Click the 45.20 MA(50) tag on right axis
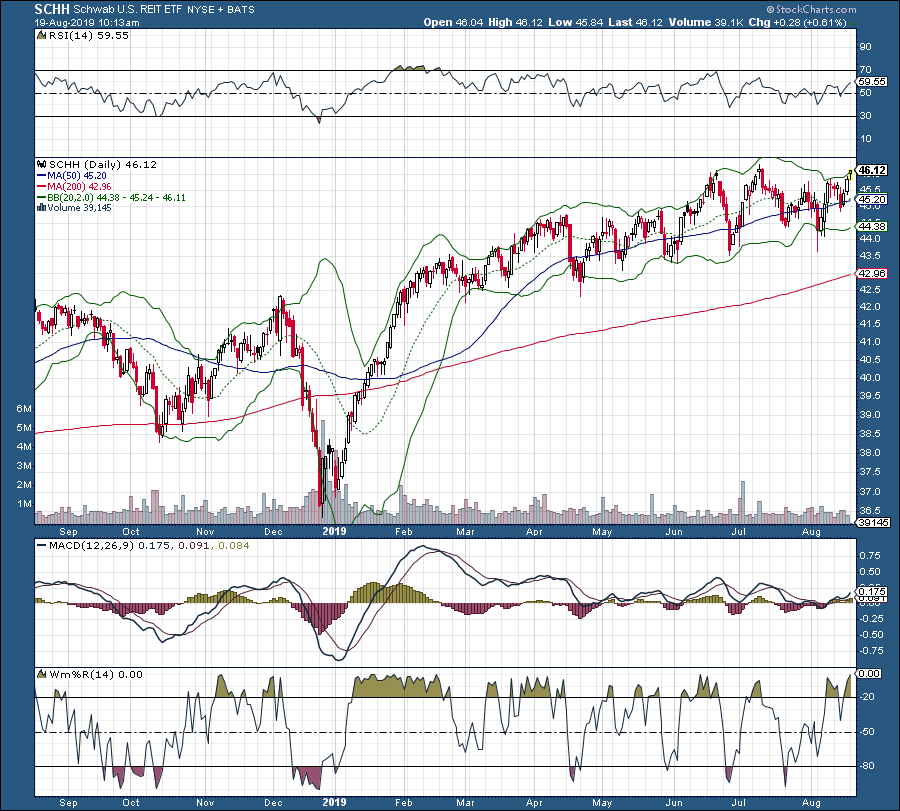Screen dimensions: 900x811 (x=872, y=200)
